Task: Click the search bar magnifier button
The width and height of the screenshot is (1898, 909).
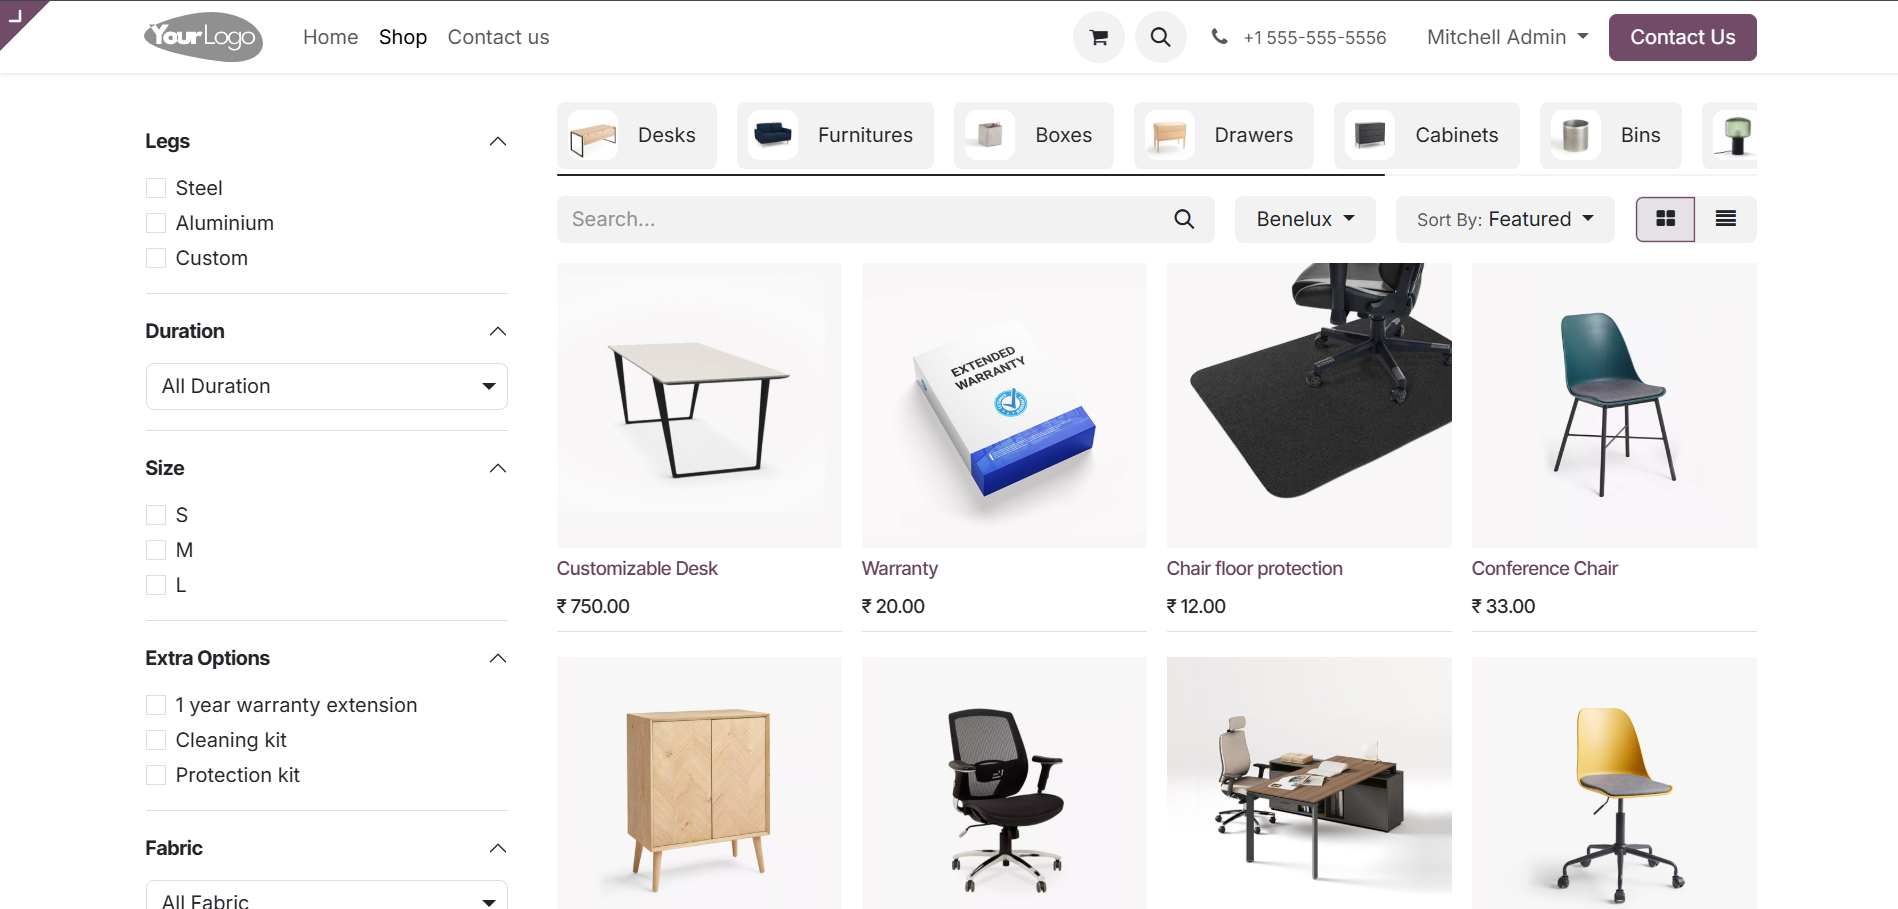Action: click(1184, 219)
